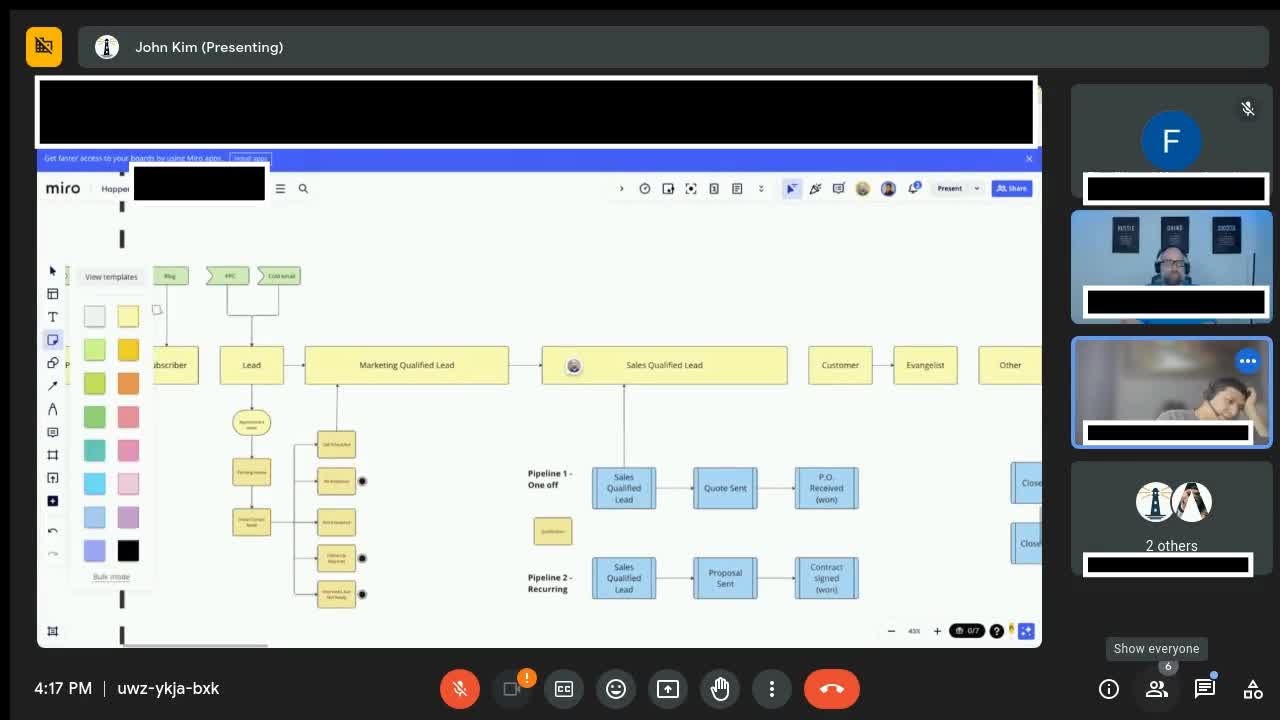The image size is (1280, 720).
Task: Click Bulk mode link in sticky panel
Action: point(111,577)
